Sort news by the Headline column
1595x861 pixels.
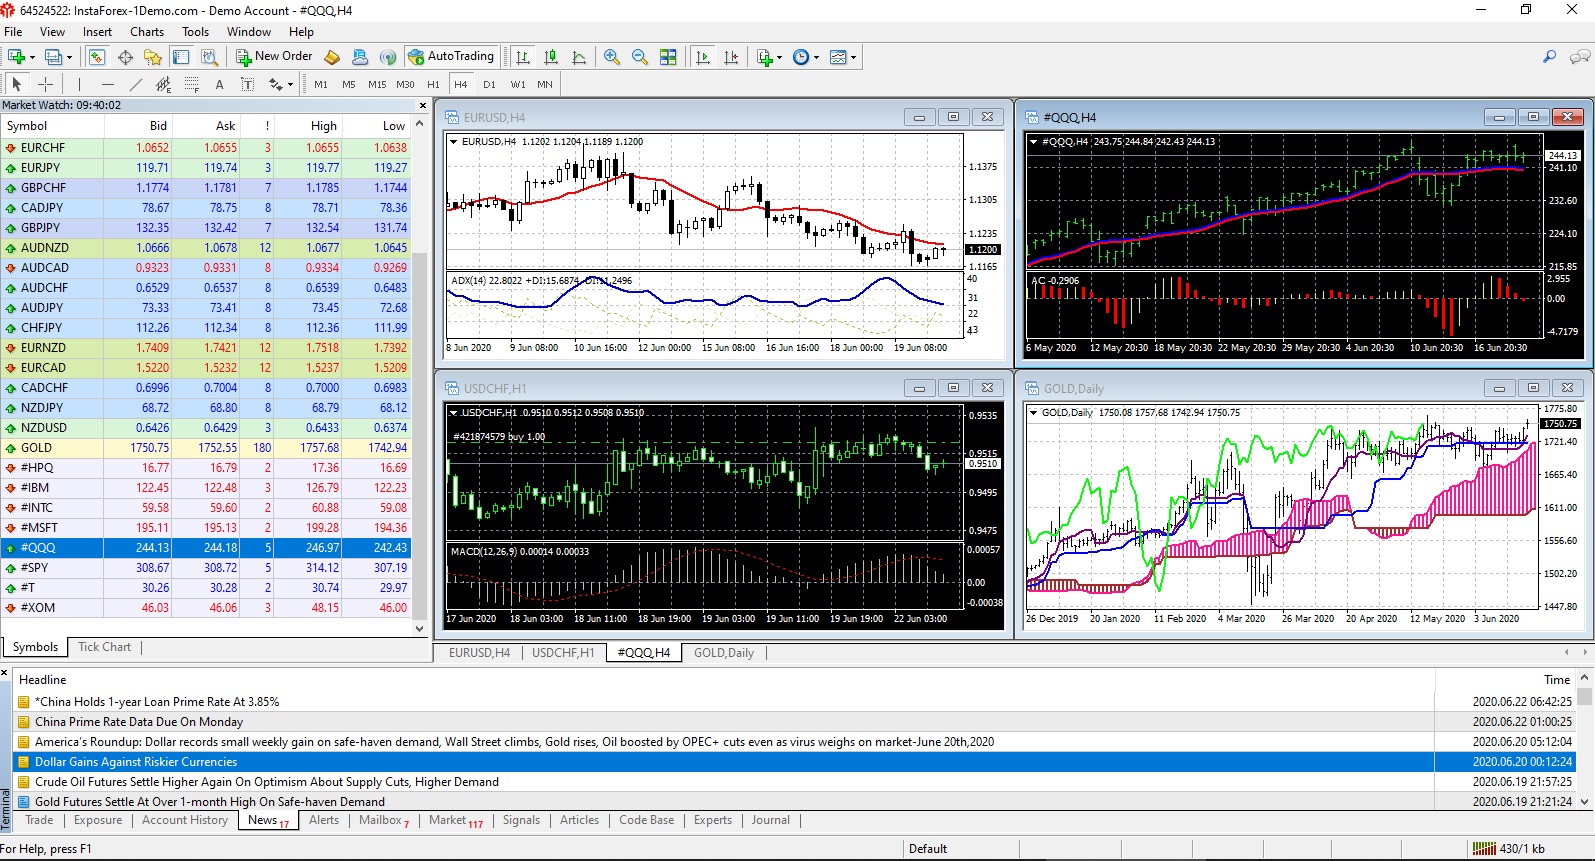click(x=723, y=680)
